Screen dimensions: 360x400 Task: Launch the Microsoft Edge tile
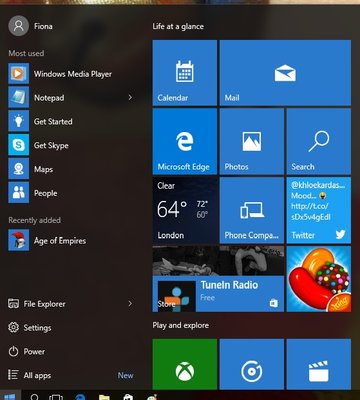pos(185,141)
